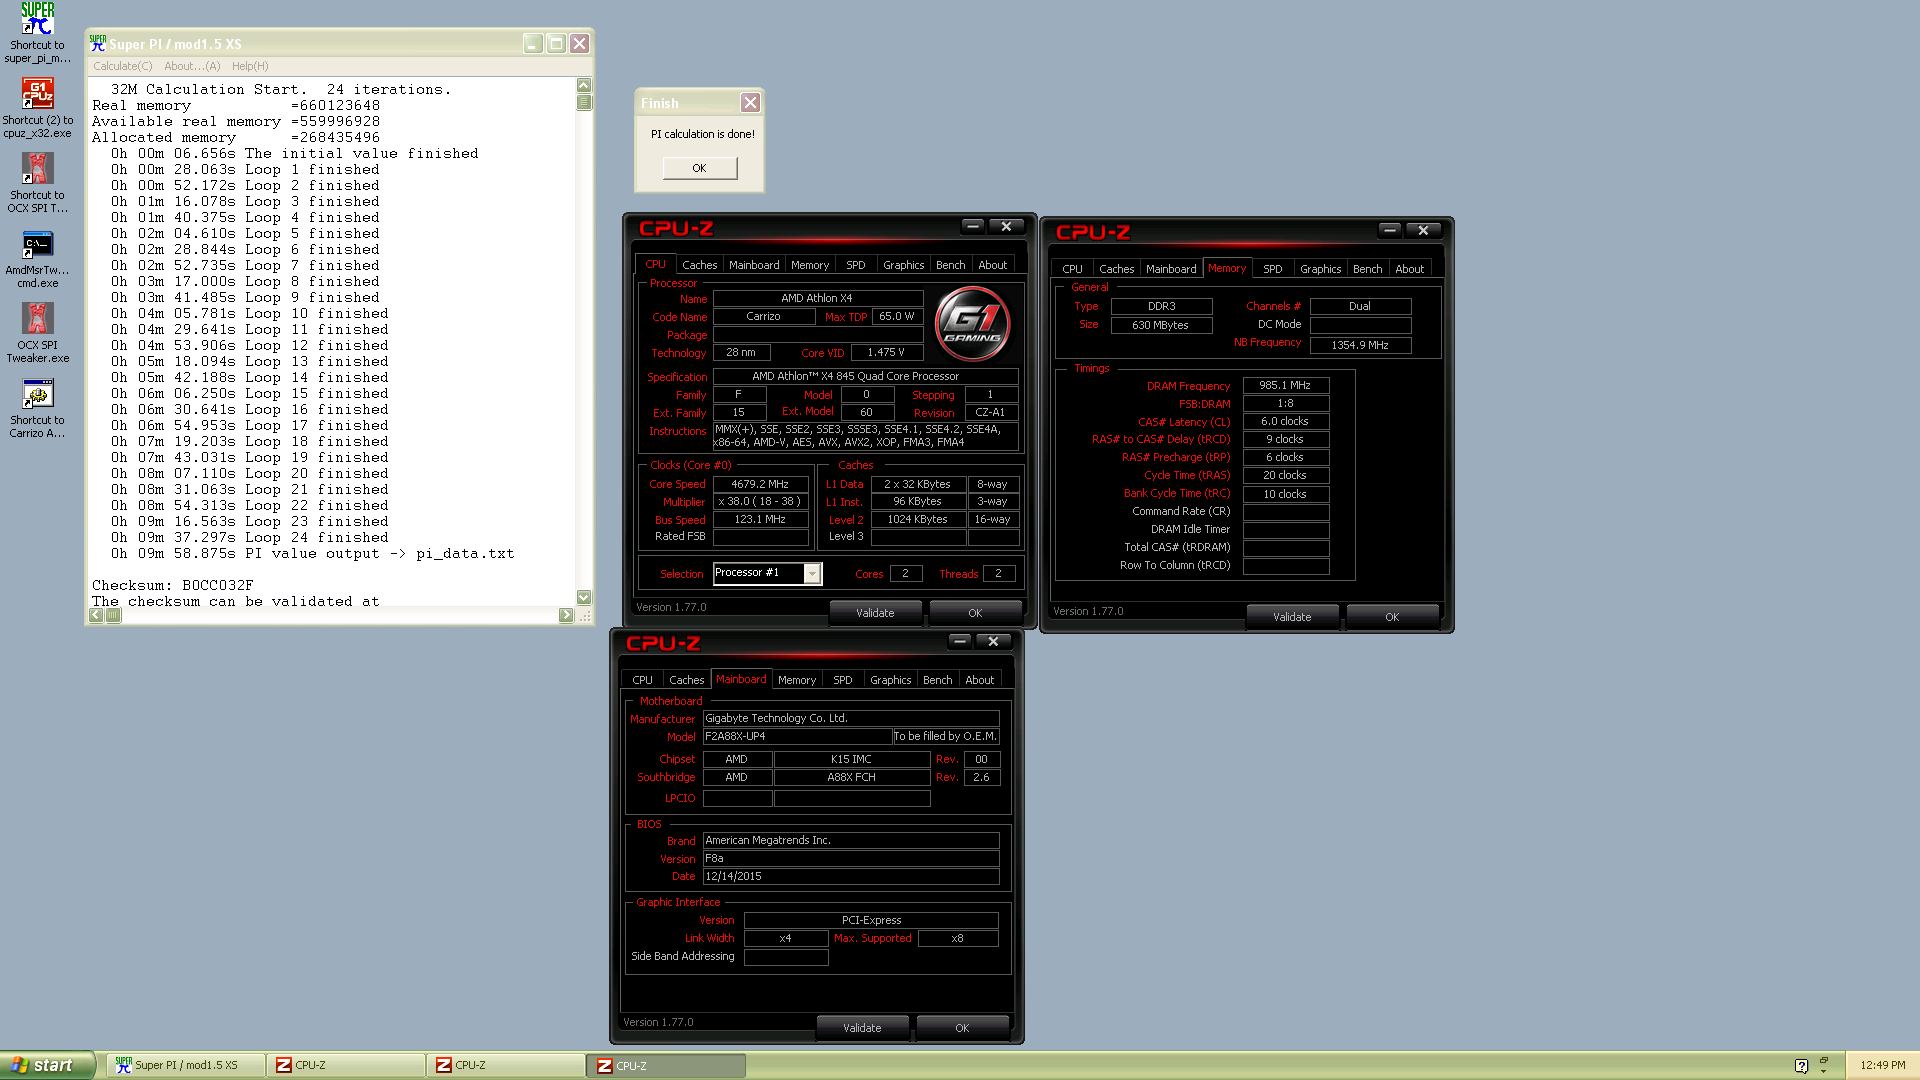
Task: Open the Windows Start menu
Action: coord(48,1065)
